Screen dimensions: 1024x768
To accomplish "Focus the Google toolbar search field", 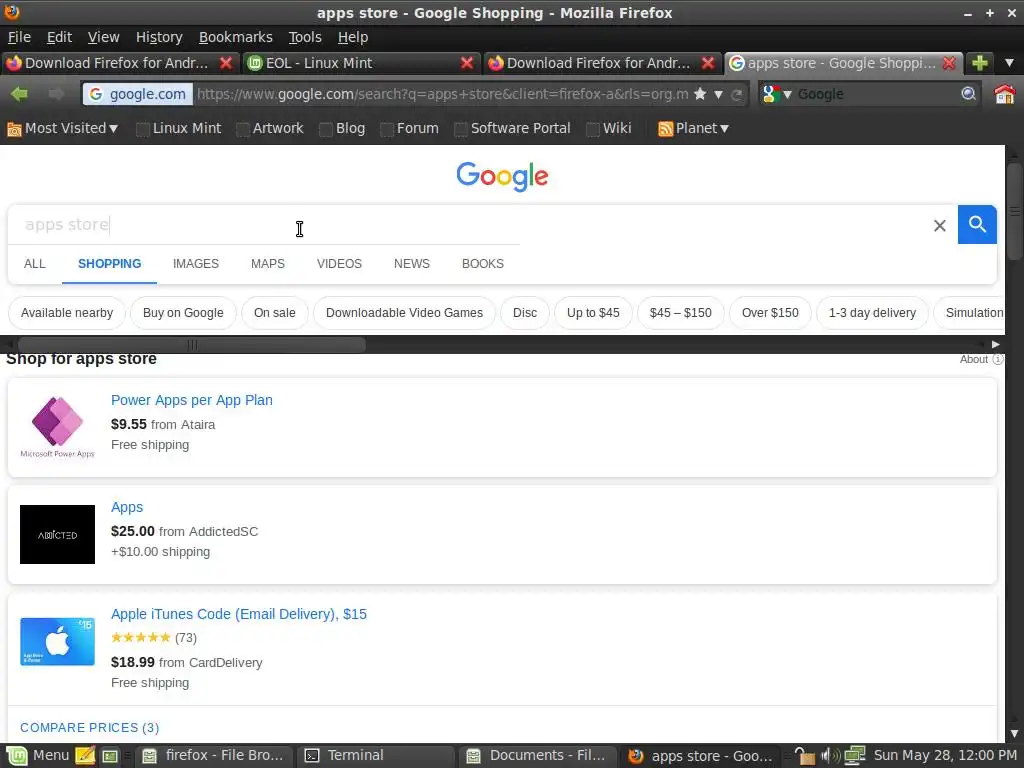I will click(876, 94).
